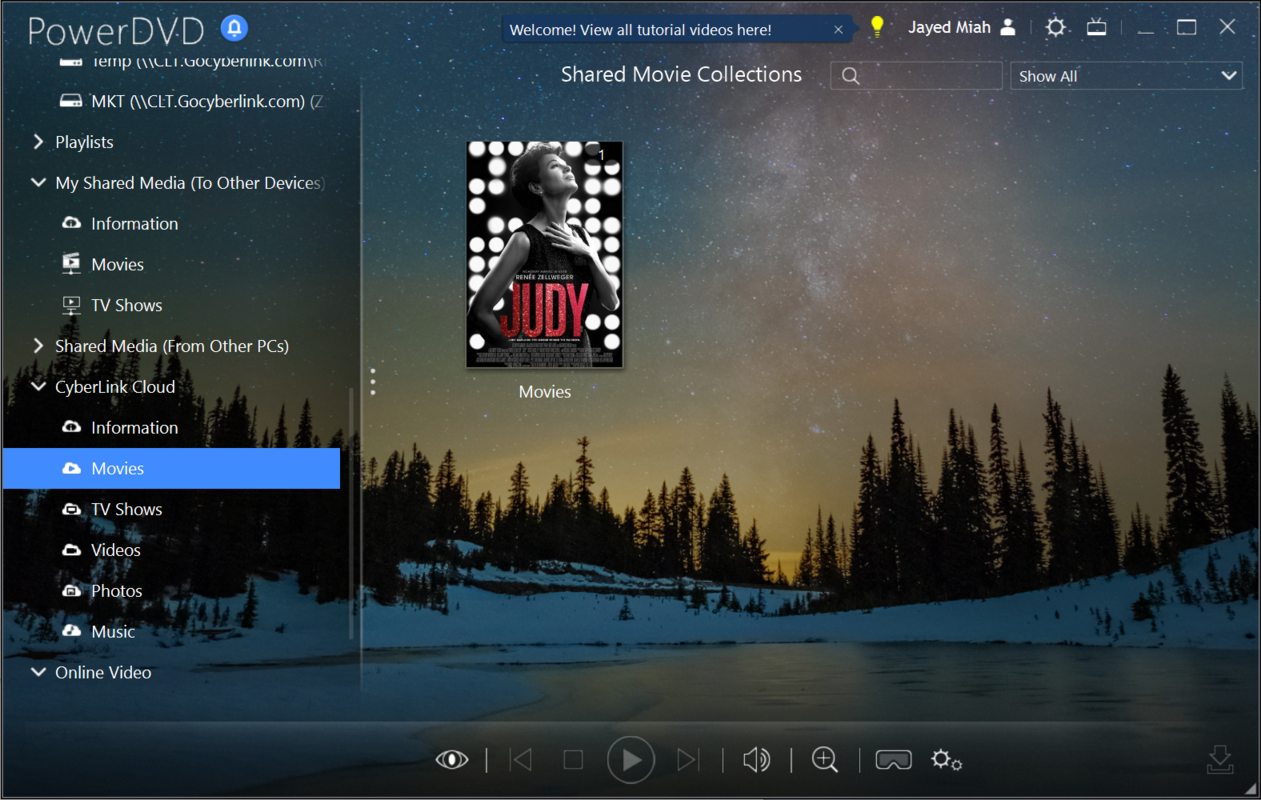Screen dimensions: 1261x800
Task: Open settings gear in title bar
Action: (x=1055, y=27)
